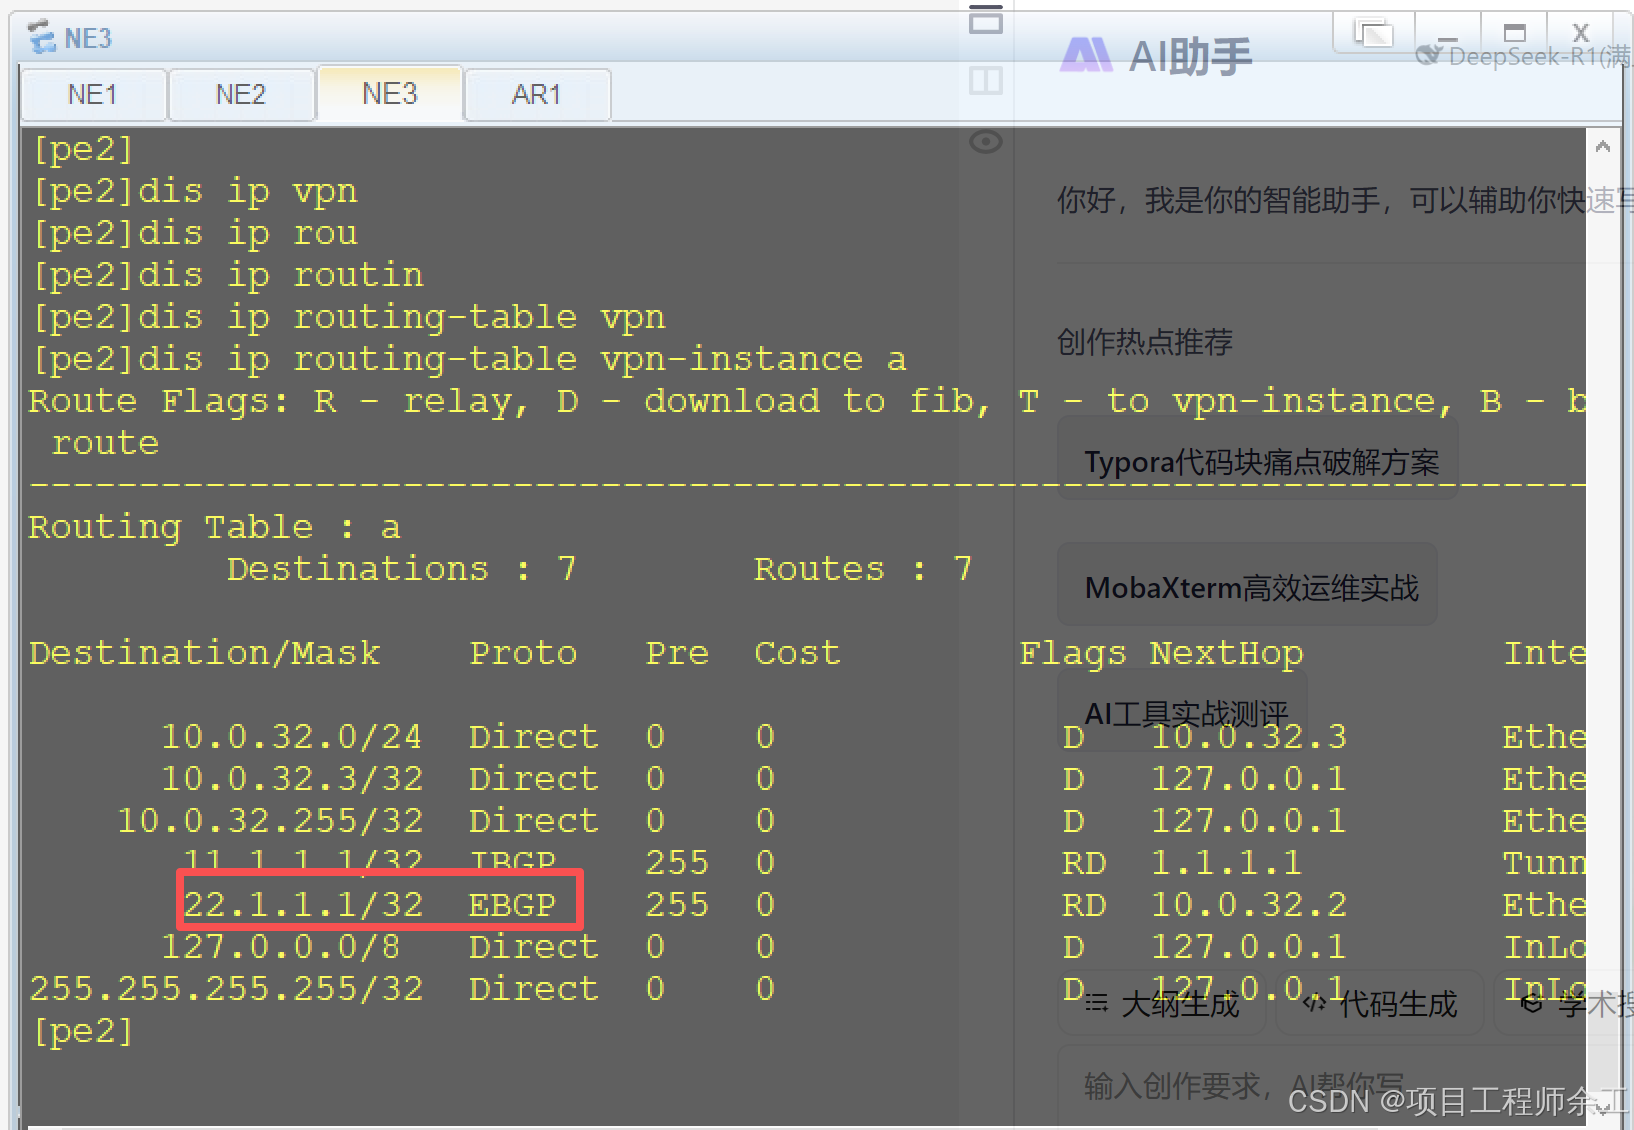Image resolution: width=1634 pixels, height=1130 pixels.
Task: Click the cascade windows button in title bar
Action: [1373, 33]
